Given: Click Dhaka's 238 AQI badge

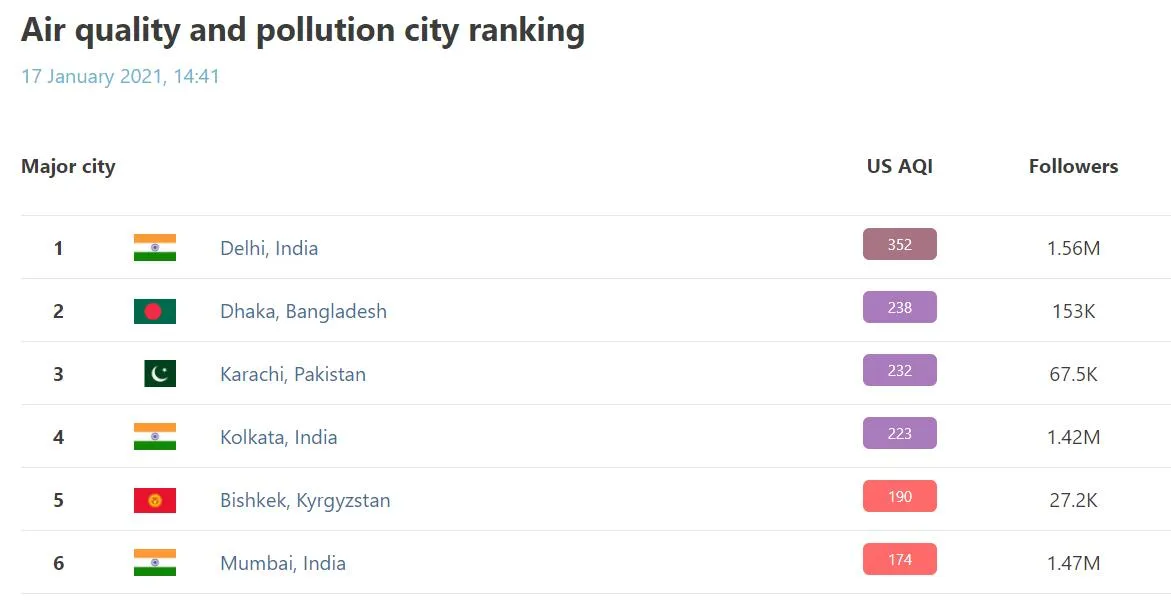Looking at the screenshot, I should coord(900,307).
